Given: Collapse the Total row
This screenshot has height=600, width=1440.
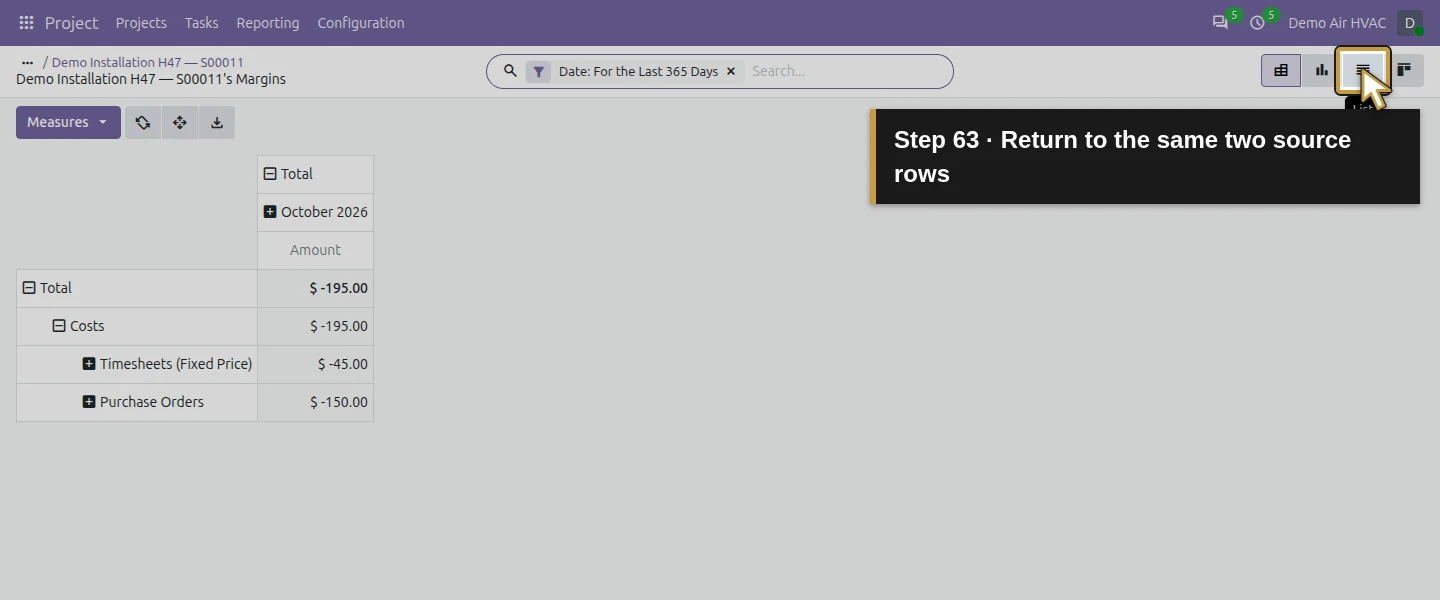Looking at the screenshot, I should click(137, 288).
